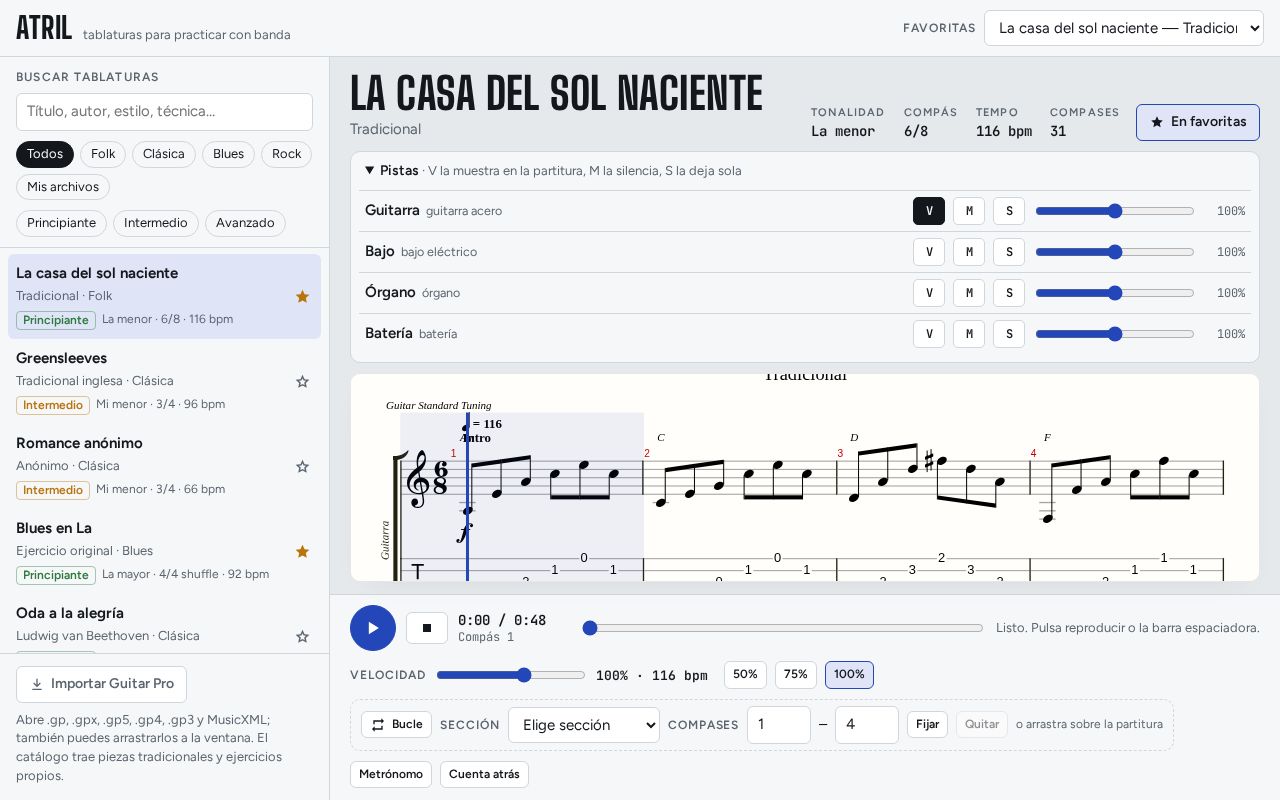Viewport: 1280px width, 800px height.
Task: Set speed to 50%
Action: (x=745, y=675)
